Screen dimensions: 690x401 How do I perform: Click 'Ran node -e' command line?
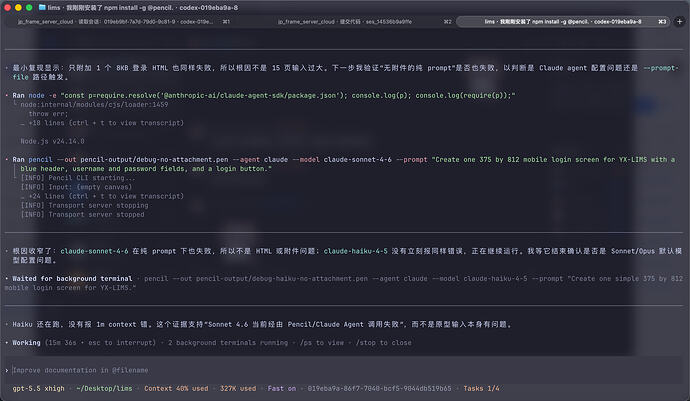264,96
